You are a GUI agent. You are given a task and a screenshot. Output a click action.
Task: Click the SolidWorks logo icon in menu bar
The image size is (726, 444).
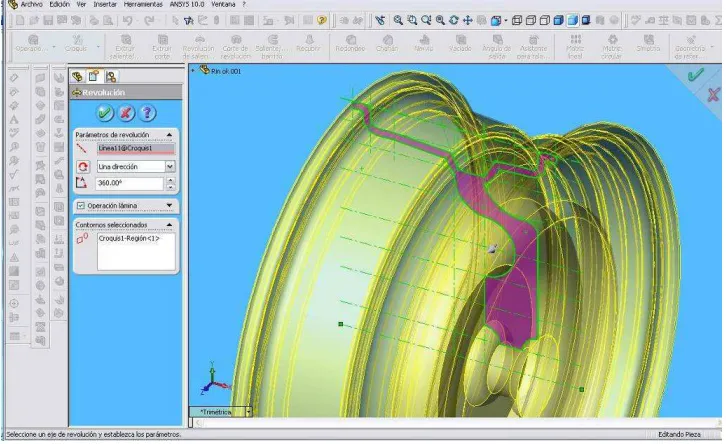click(x=13, y=5)
